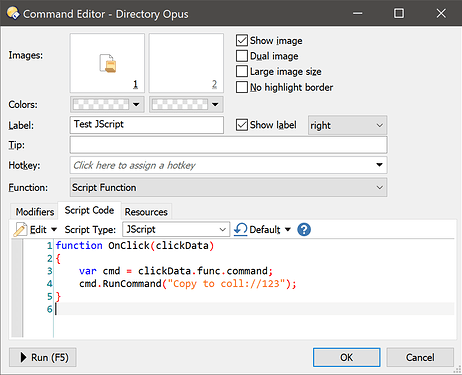Open the Script Type dropdown showing JScript
The width and height of the screenshot is (462, 375).
(x=176, y=229)
